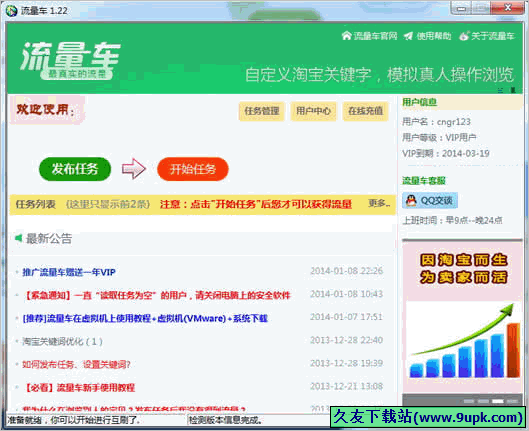The image size is (529, 431).
Task: Click the red 注意 notice text
Action: point(256,204)
